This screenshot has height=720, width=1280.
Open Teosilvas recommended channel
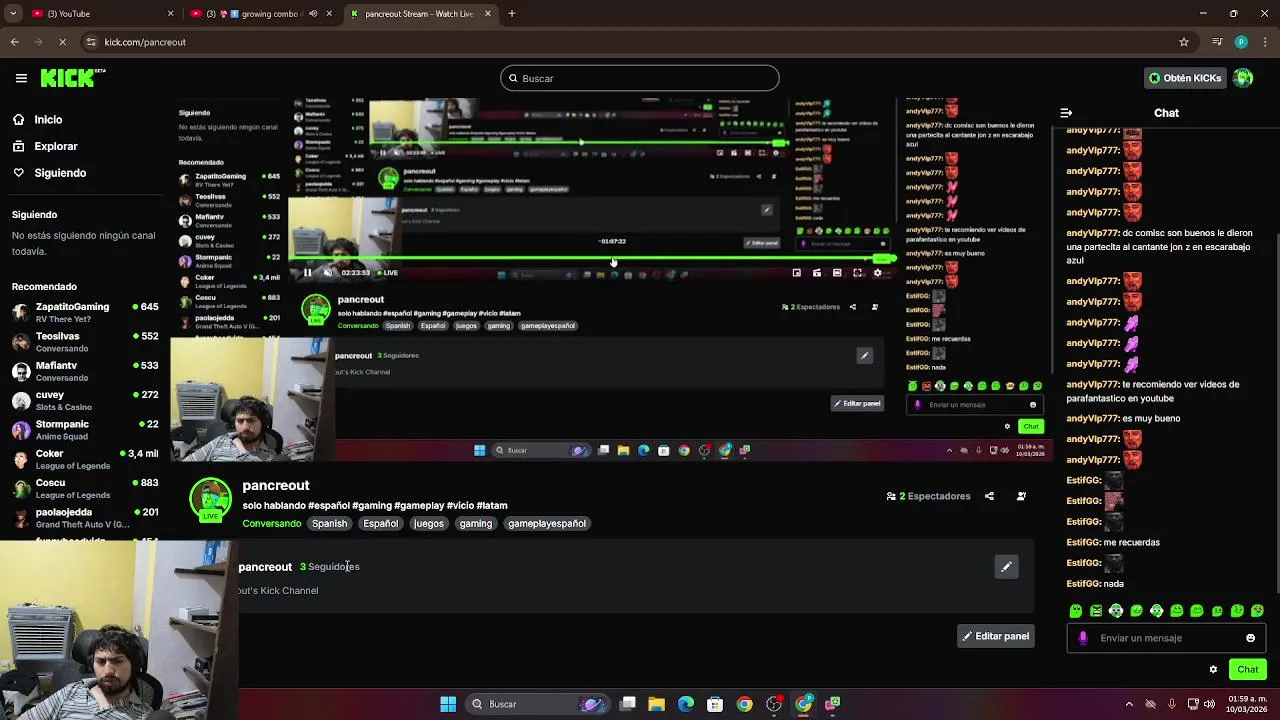click(85, 342)
